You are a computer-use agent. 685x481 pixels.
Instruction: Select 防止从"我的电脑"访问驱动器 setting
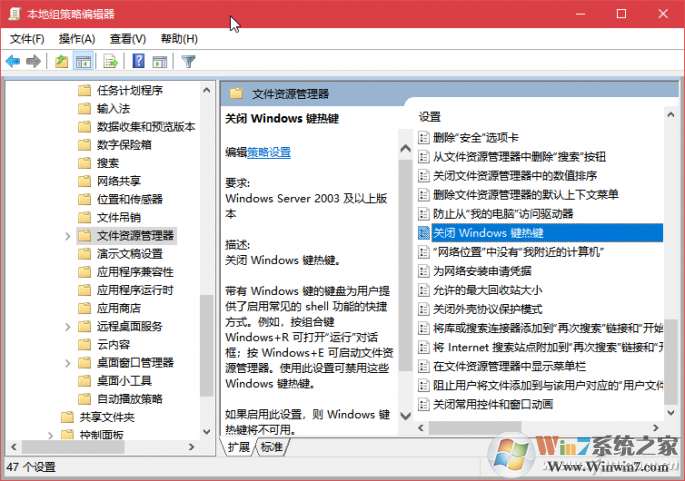503,214
